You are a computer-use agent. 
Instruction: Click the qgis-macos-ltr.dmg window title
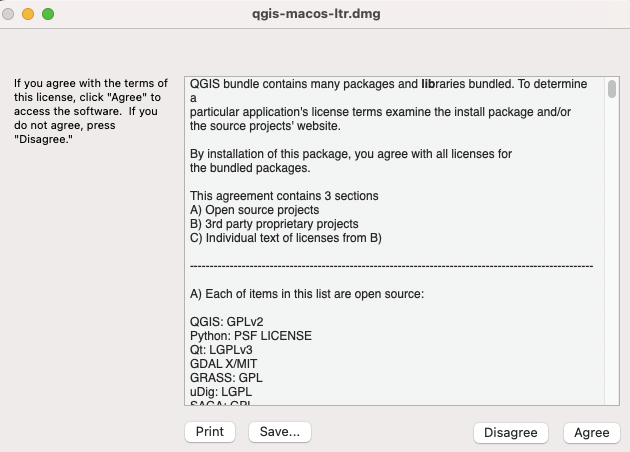tap(316, 14)
